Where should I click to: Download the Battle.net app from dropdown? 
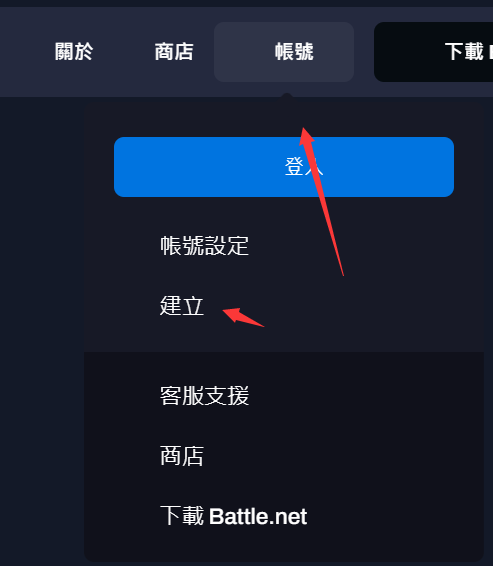[x=234, y=516]
